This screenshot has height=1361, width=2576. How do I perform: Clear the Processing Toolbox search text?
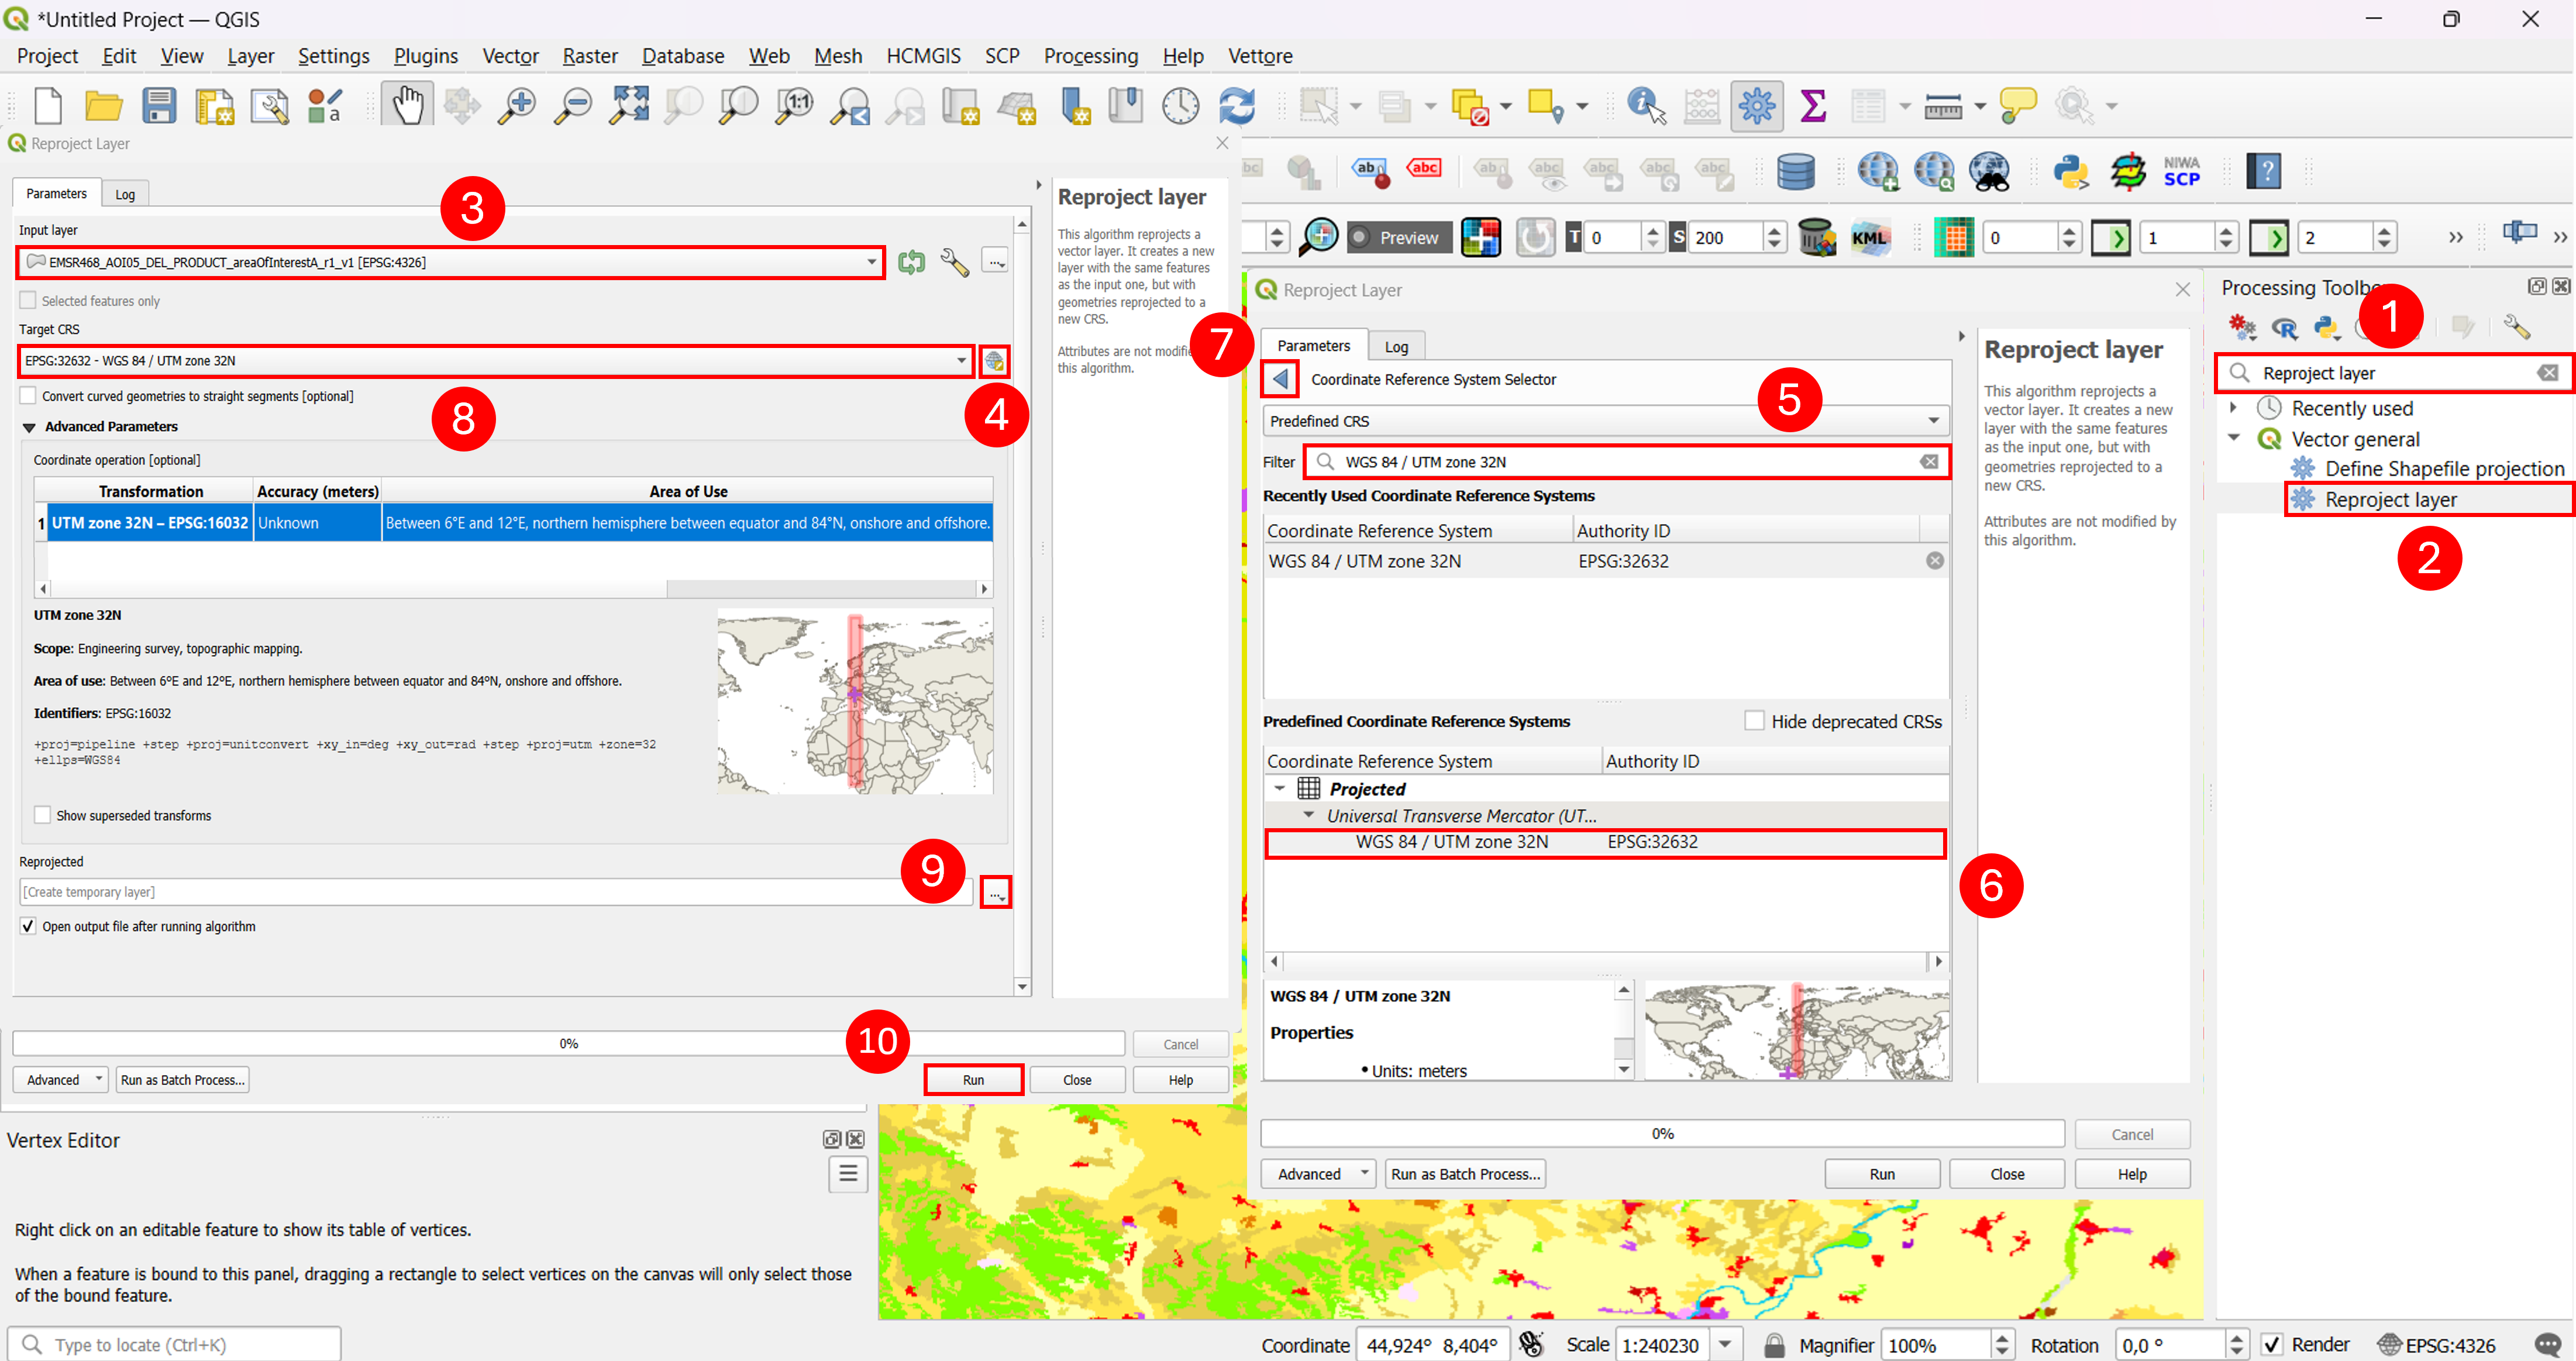click(x=2547, y=373)
